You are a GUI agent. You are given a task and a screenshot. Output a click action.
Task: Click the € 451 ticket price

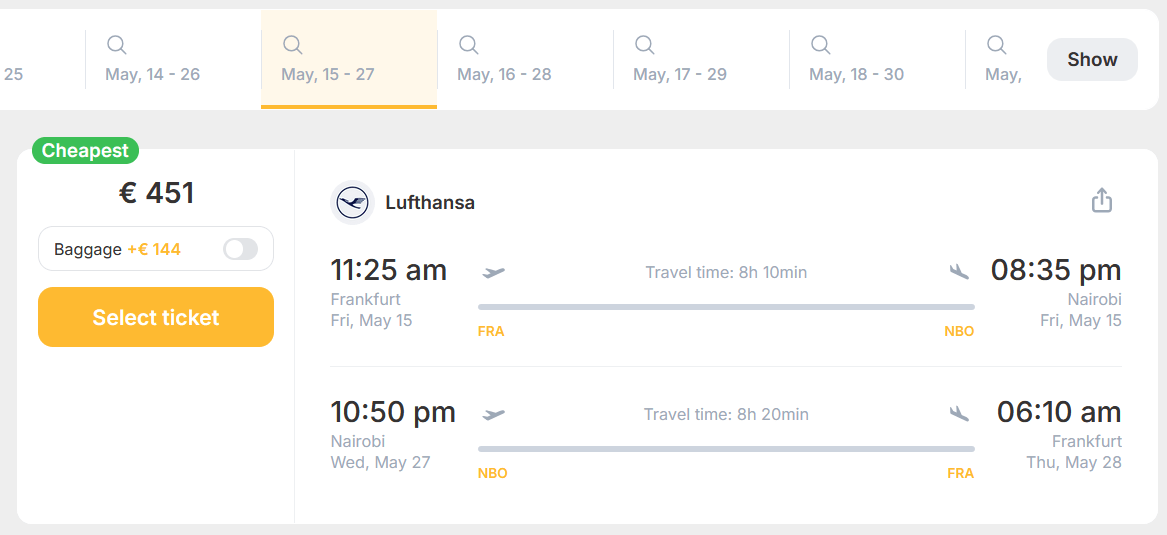[156, 193]
